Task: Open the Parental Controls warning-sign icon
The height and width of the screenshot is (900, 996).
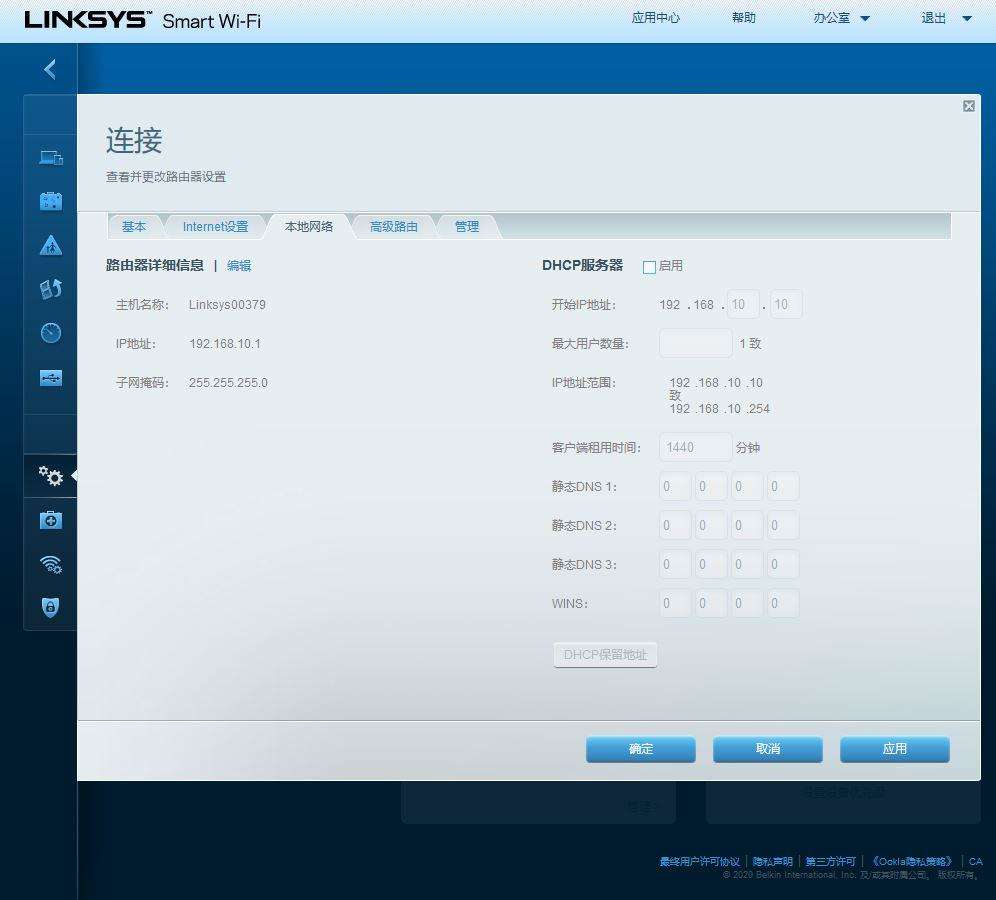Action: click(51, 245)
